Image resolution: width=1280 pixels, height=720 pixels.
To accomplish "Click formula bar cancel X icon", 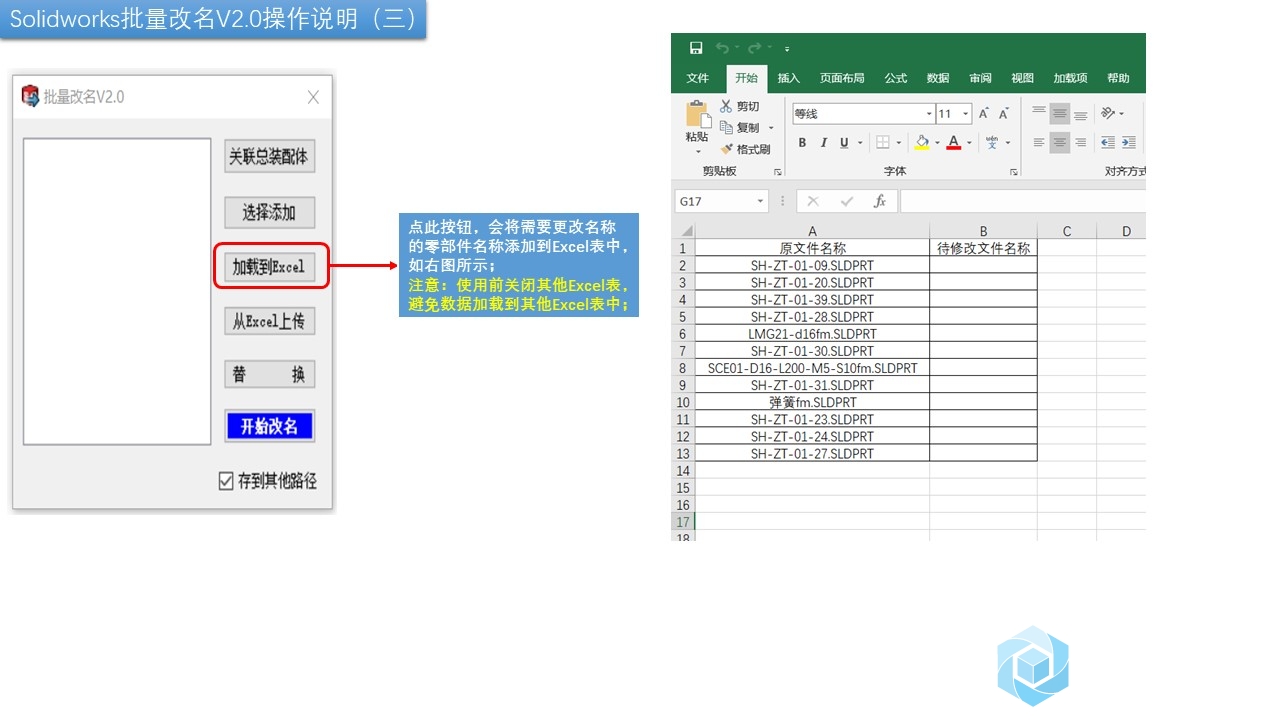I will tap(813, 201).
